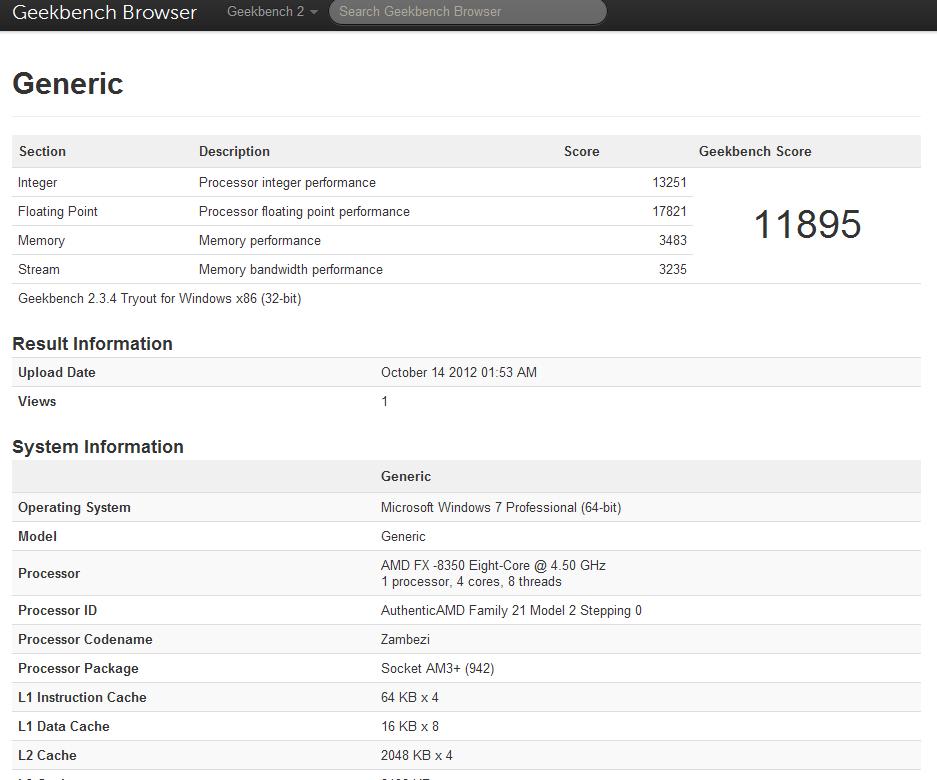Click the Search Geekbench Browser field

click(x=467, y=12)
